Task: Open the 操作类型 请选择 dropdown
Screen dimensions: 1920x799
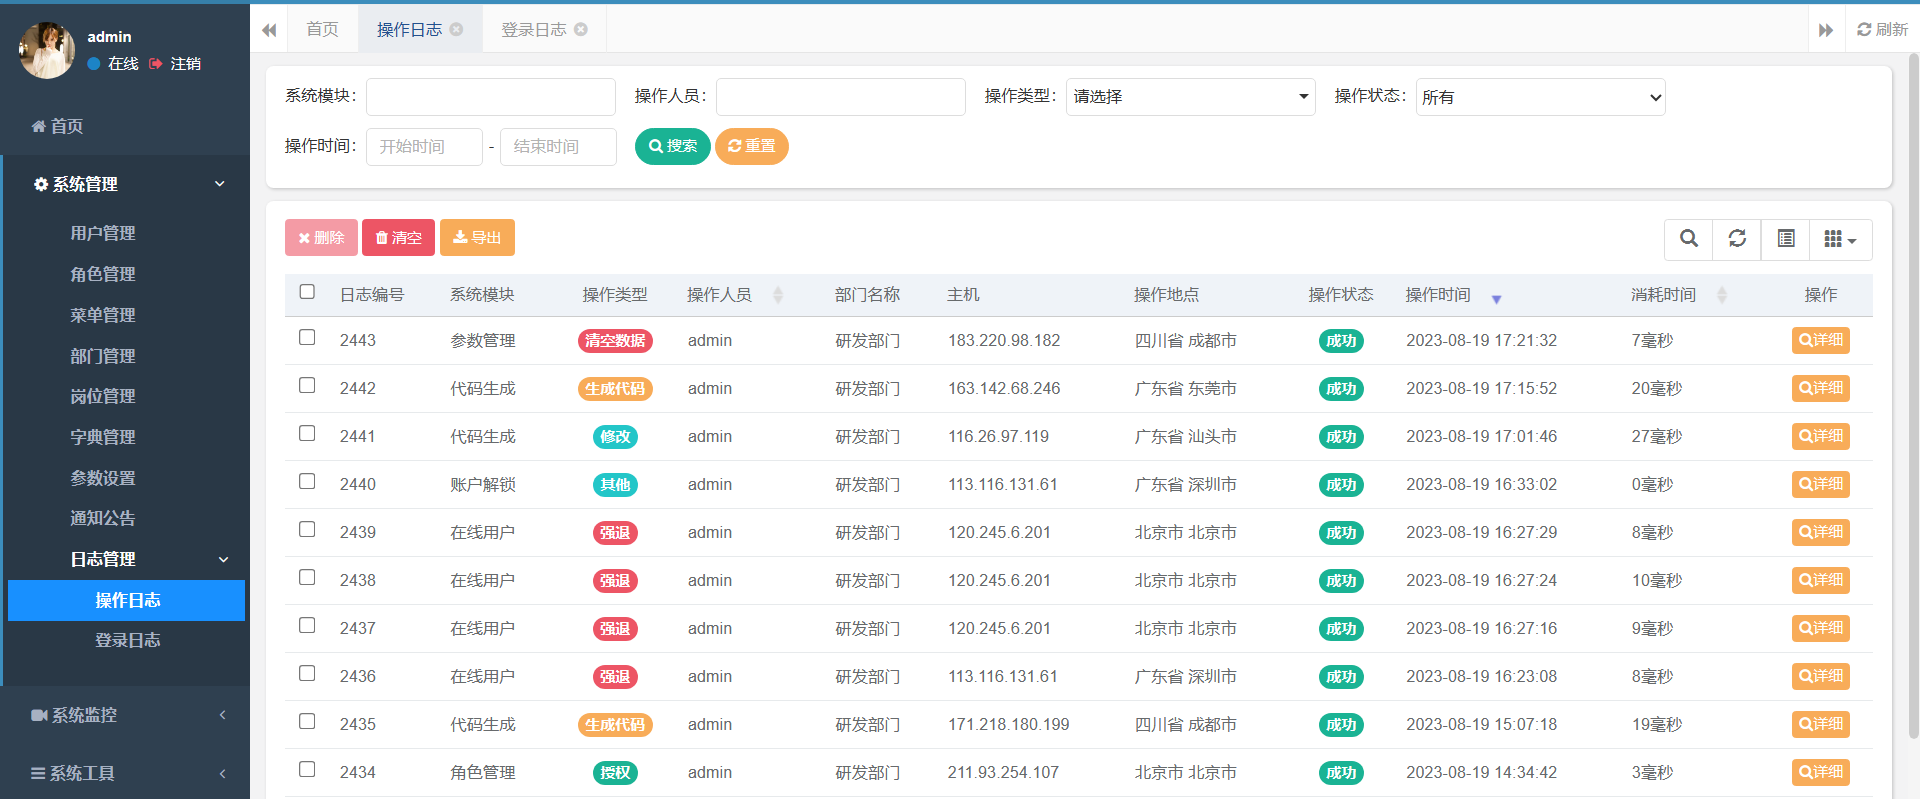Action: pos(1191,97)
